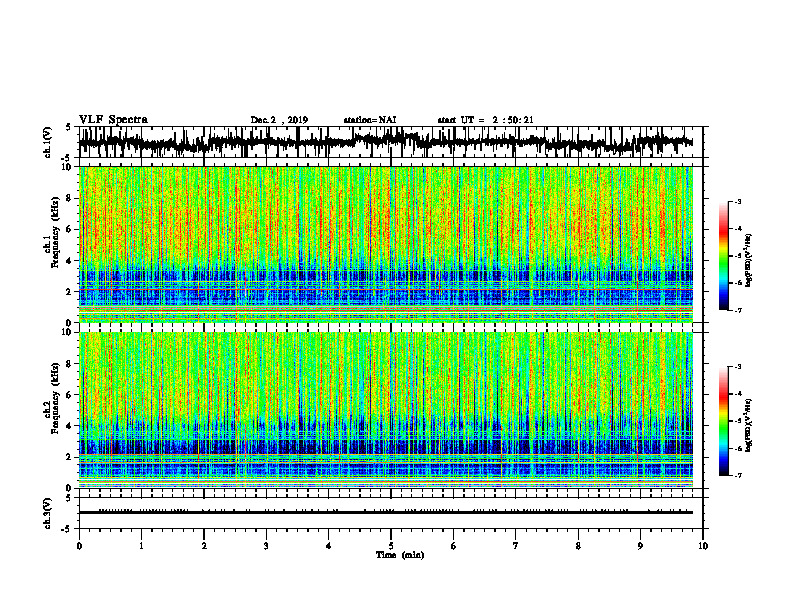Click the "ch.1(V)" waveform axis label
Viewport: 792px width, 612px height.
(x=48, y=142)
